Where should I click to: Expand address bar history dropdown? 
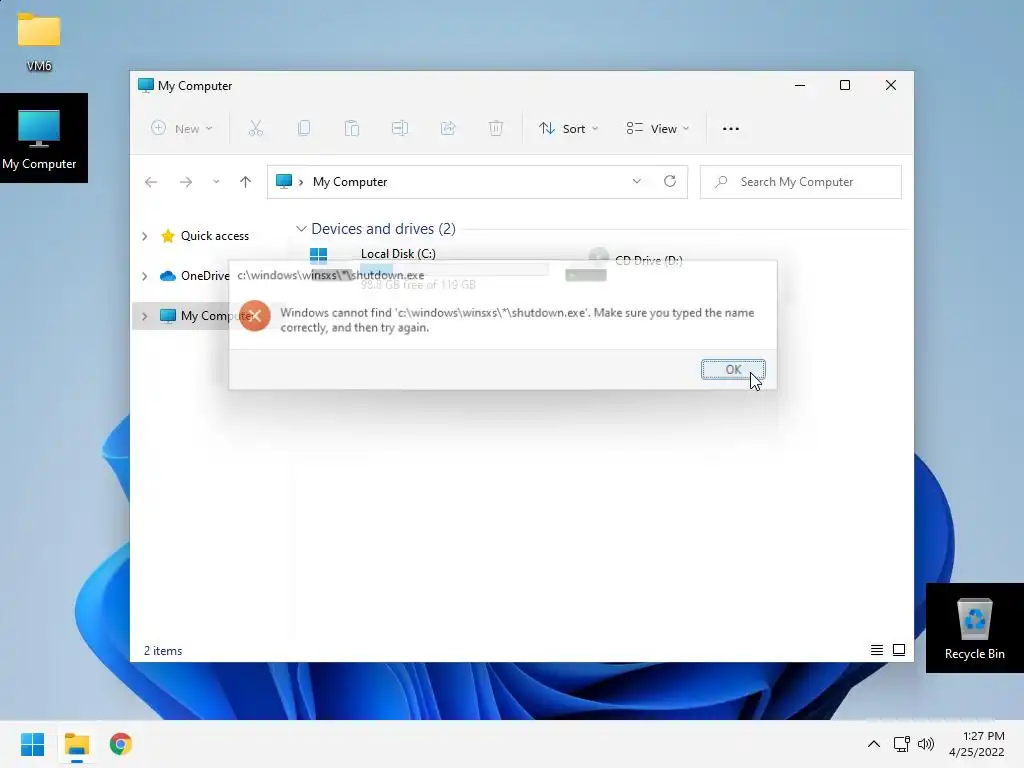tap(637, 182)
